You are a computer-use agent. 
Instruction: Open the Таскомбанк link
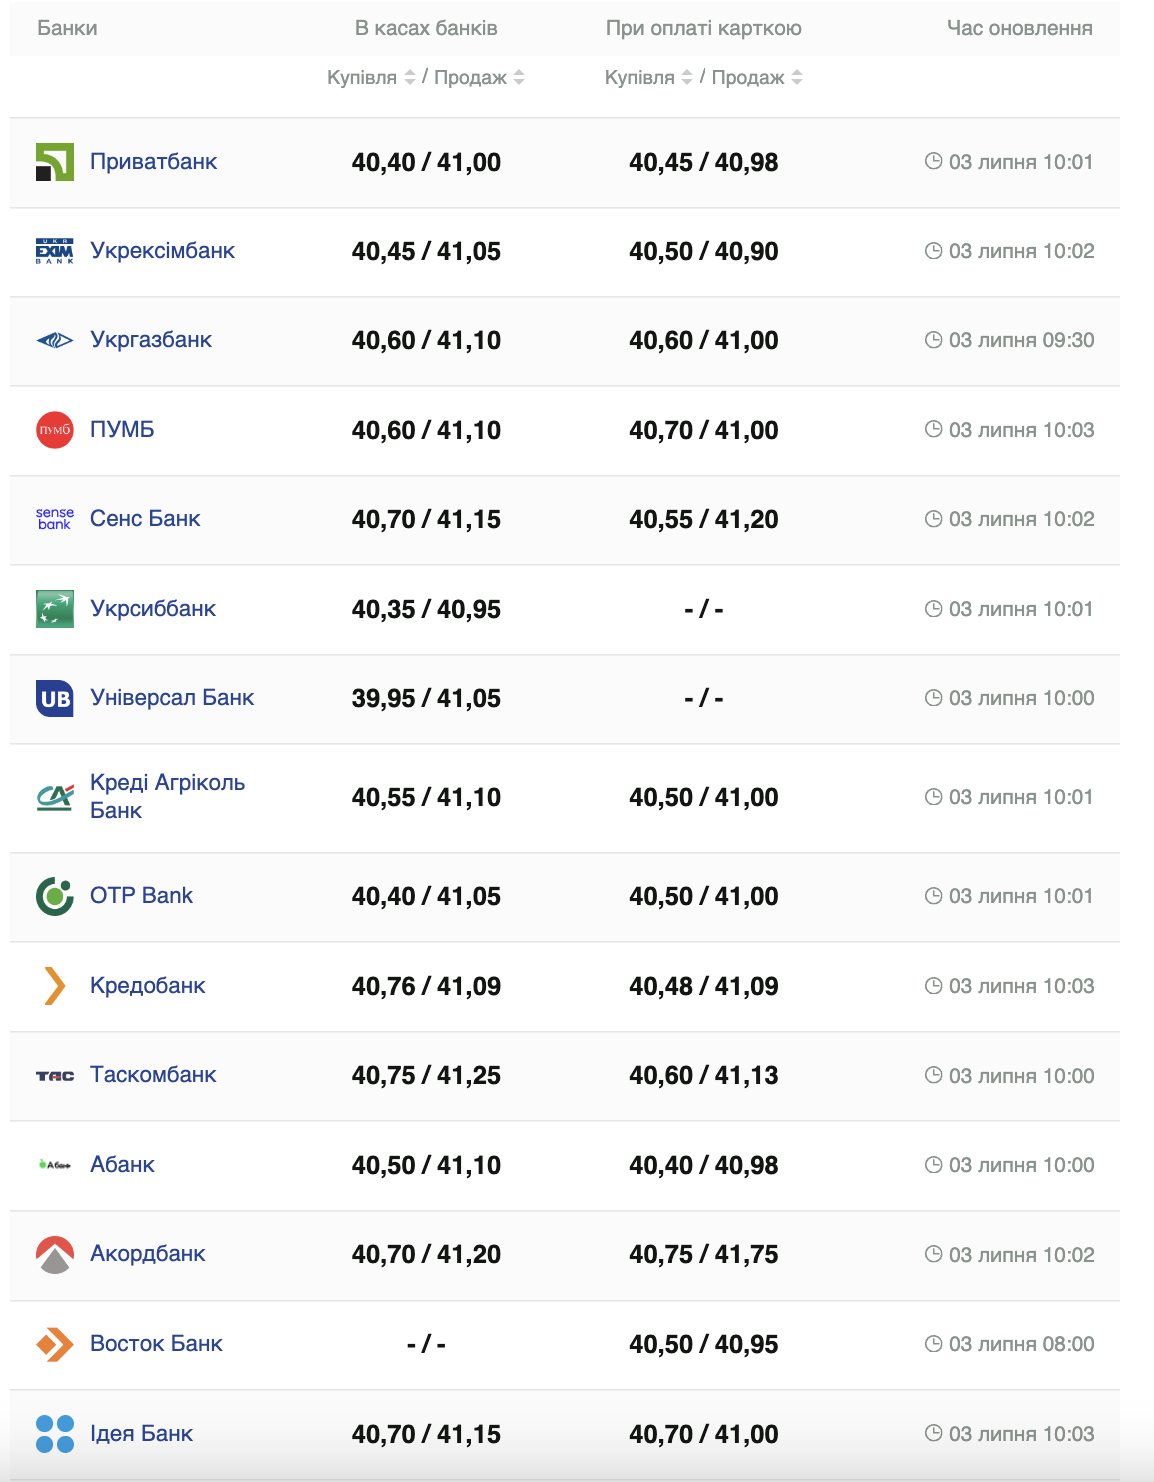(153, 1075)
